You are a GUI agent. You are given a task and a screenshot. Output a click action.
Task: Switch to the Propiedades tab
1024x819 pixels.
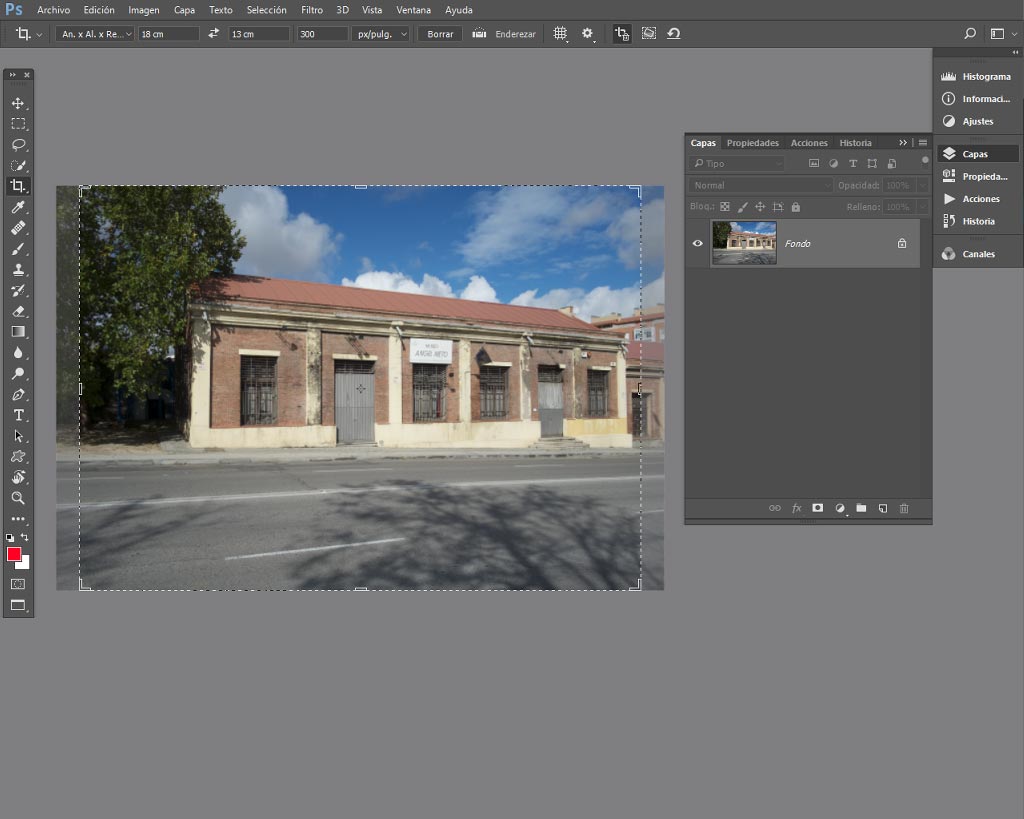752,142
